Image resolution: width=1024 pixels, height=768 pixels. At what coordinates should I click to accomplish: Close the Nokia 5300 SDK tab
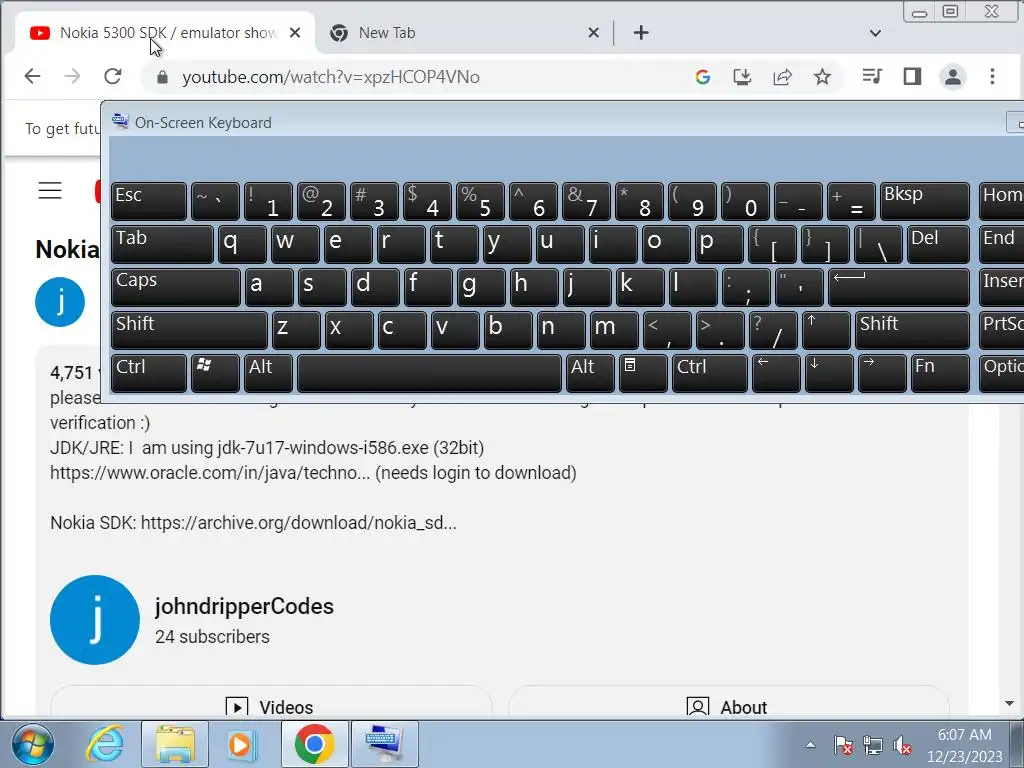295,33
